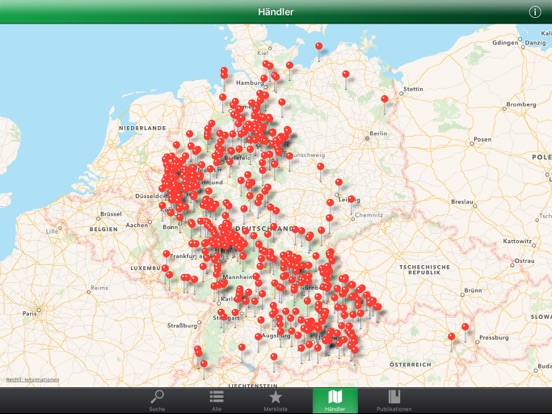Tap the pin just west of Stettin
This screenshot has height=414, width=552.
(x=385, y=99)
